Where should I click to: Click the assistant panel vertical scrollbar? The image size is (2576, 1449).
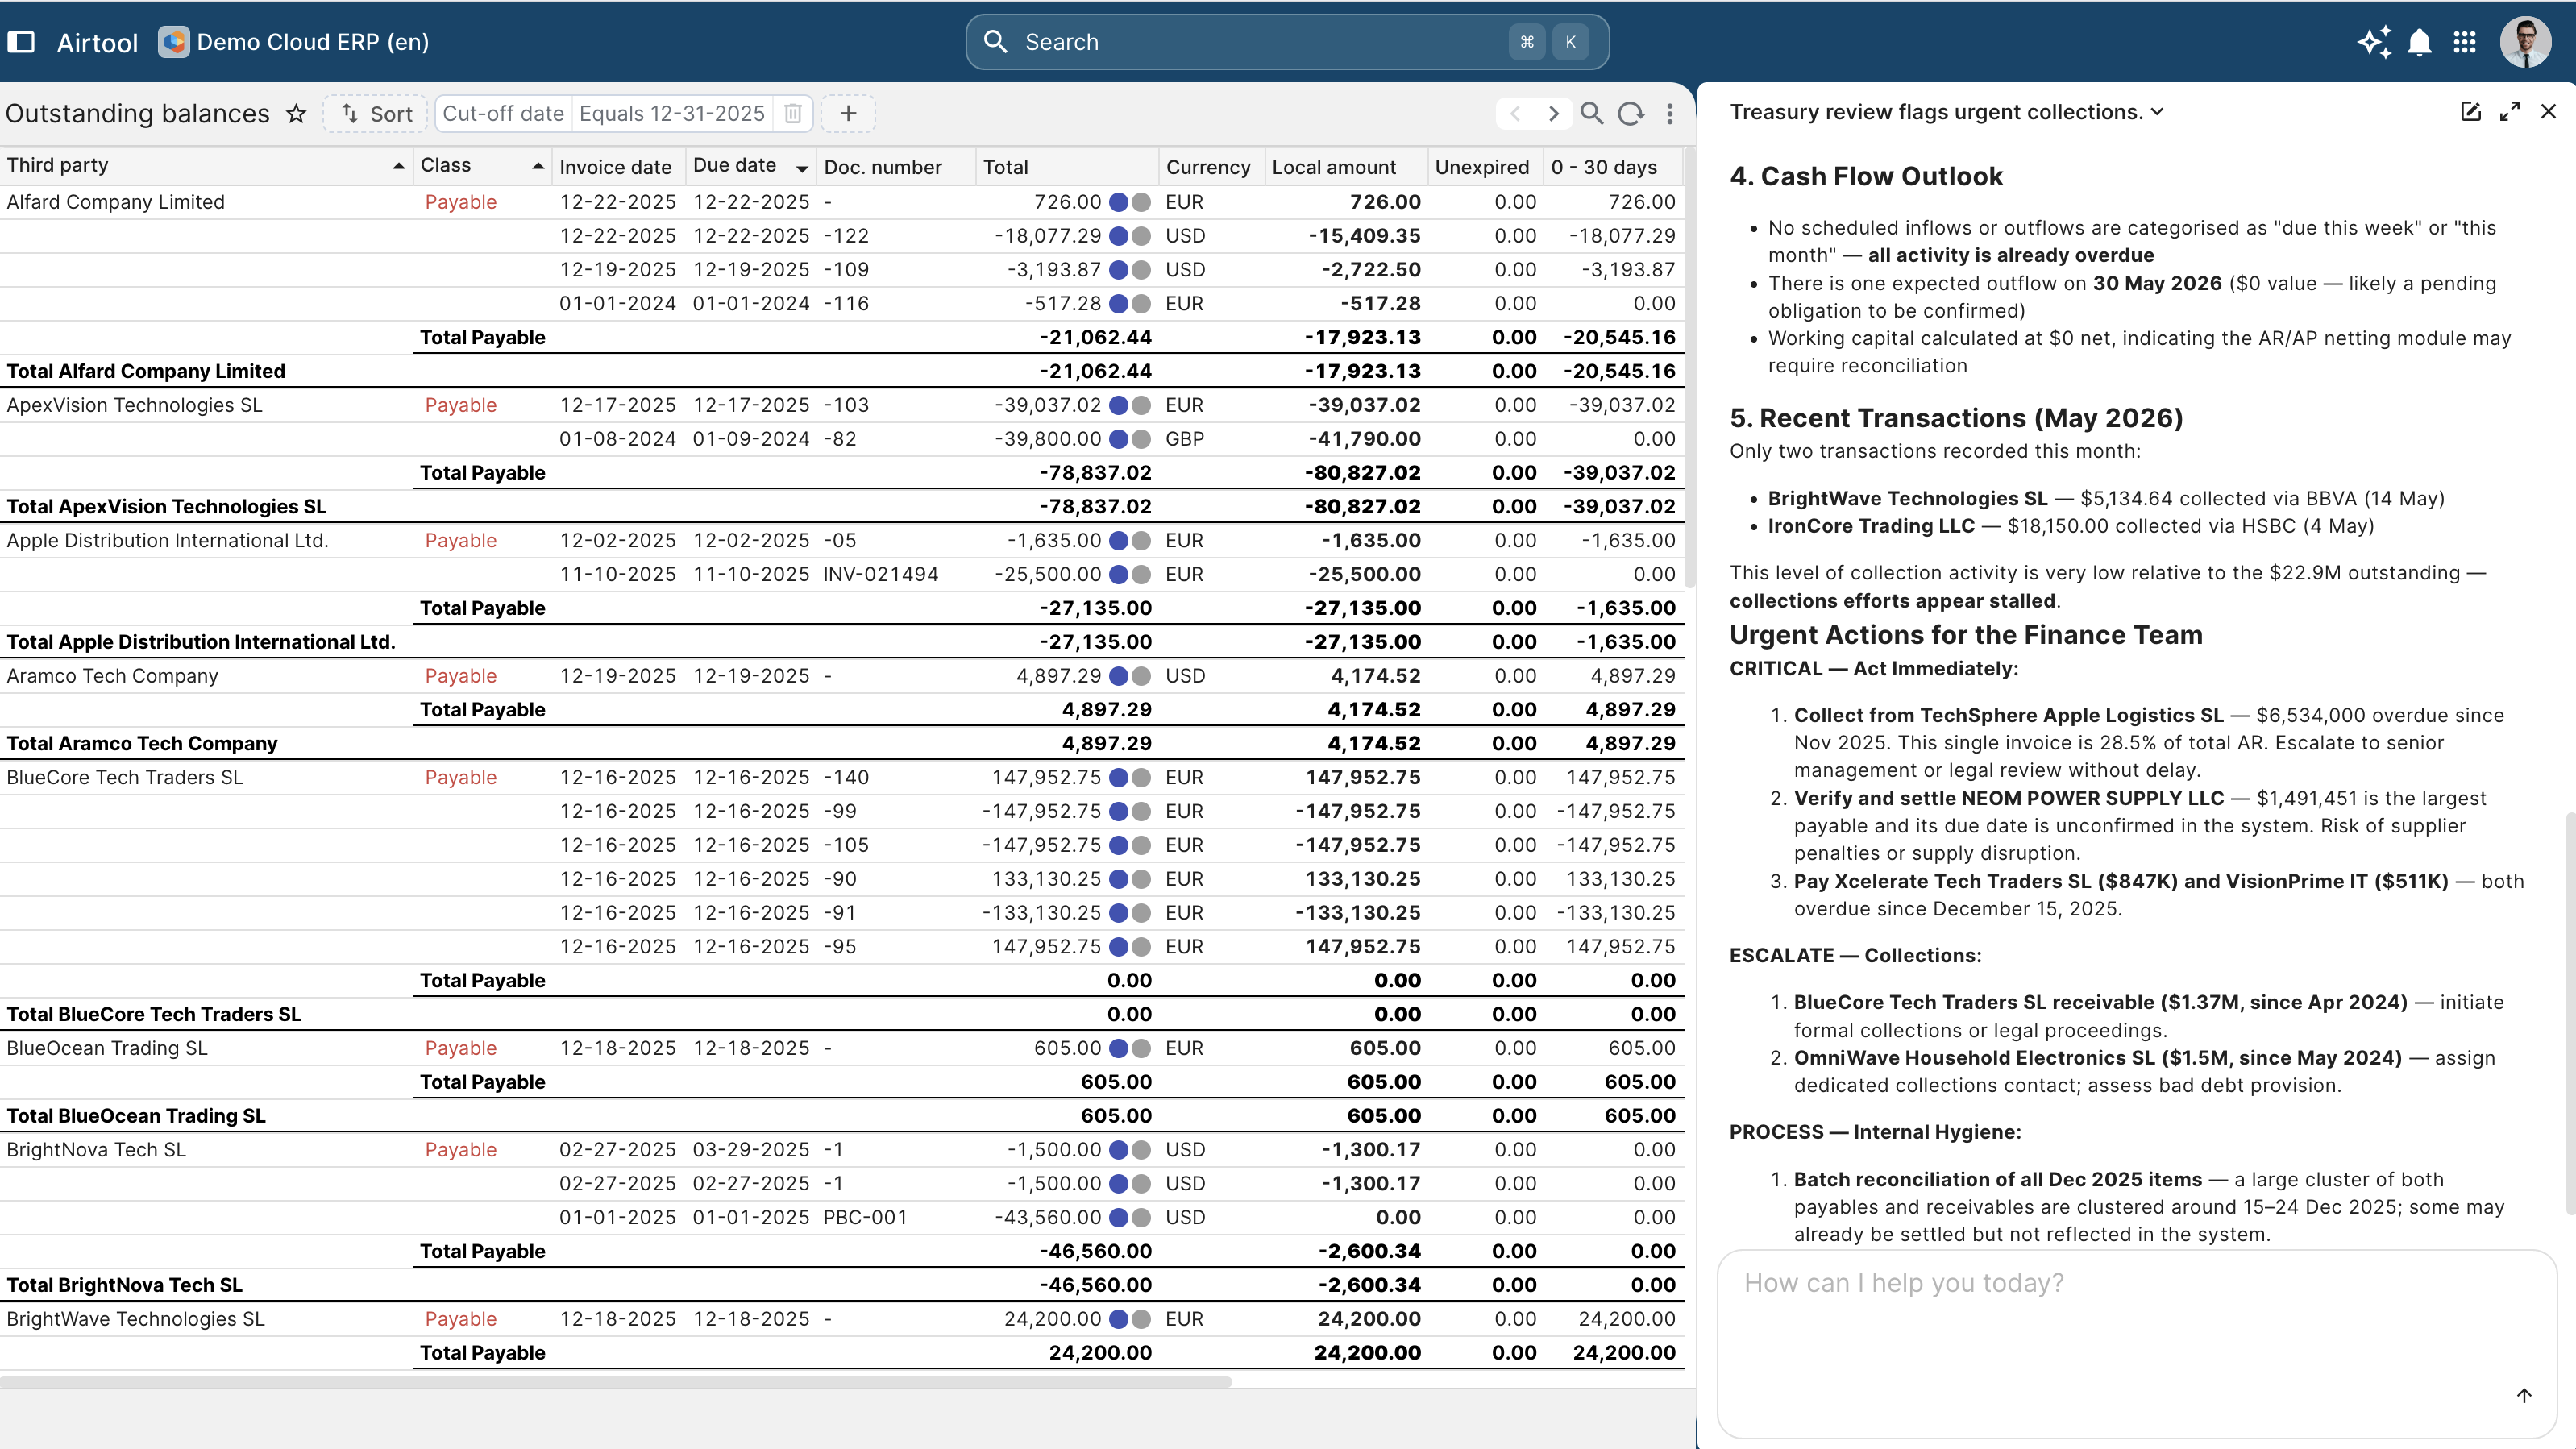point(2570,1012)
